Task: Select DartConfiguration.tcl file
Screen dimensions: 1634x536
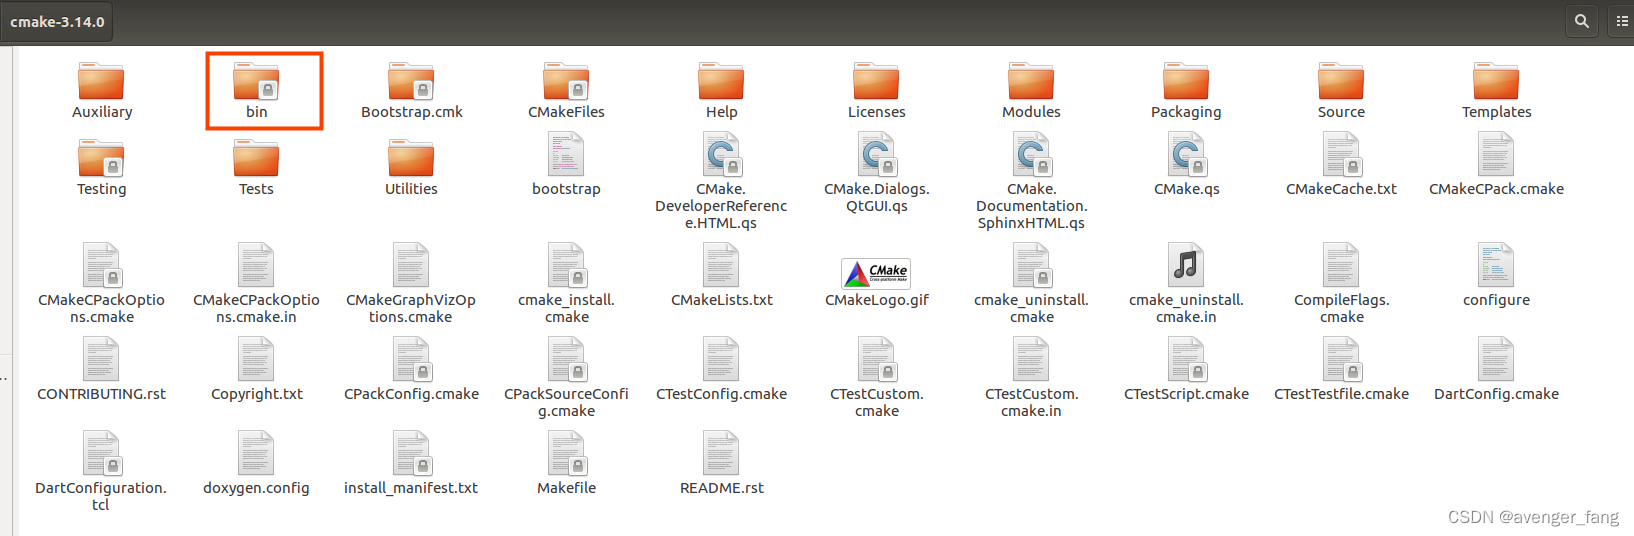Action: 102,472
